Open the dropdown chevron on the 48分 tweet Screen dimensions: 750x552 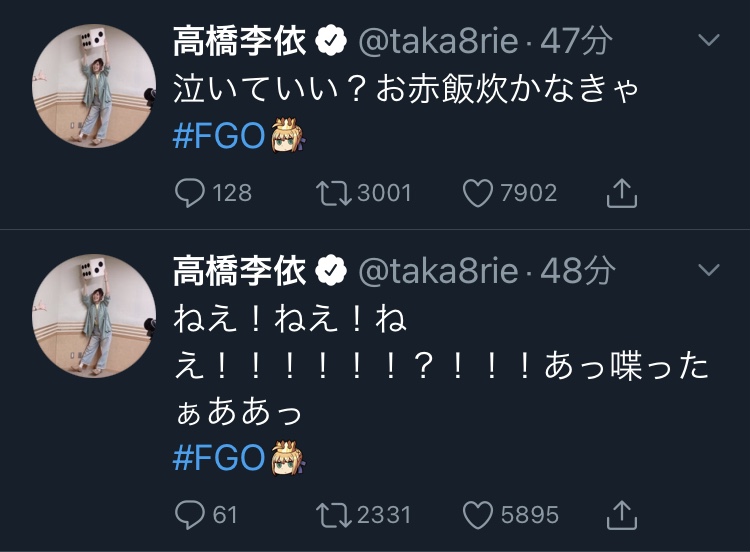pyautogui.click(x=708, y=270)
